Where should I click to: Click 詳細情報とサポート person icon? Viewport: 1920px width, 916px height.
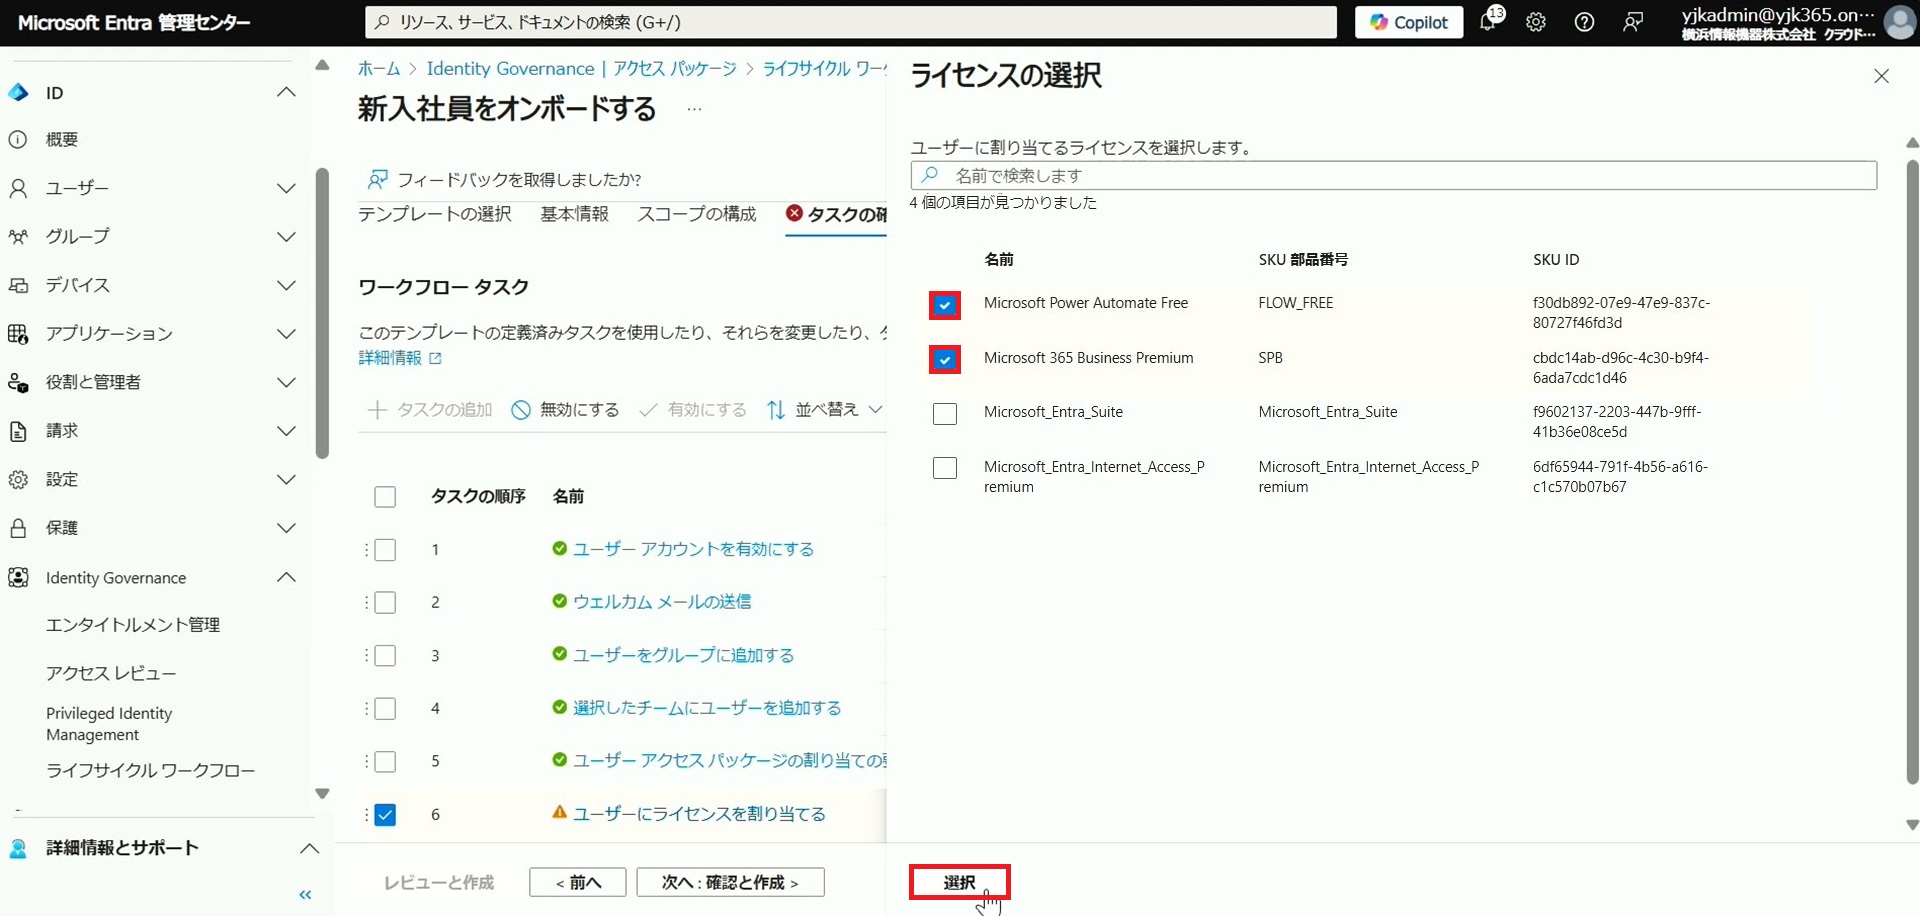(x=18, y=848)
